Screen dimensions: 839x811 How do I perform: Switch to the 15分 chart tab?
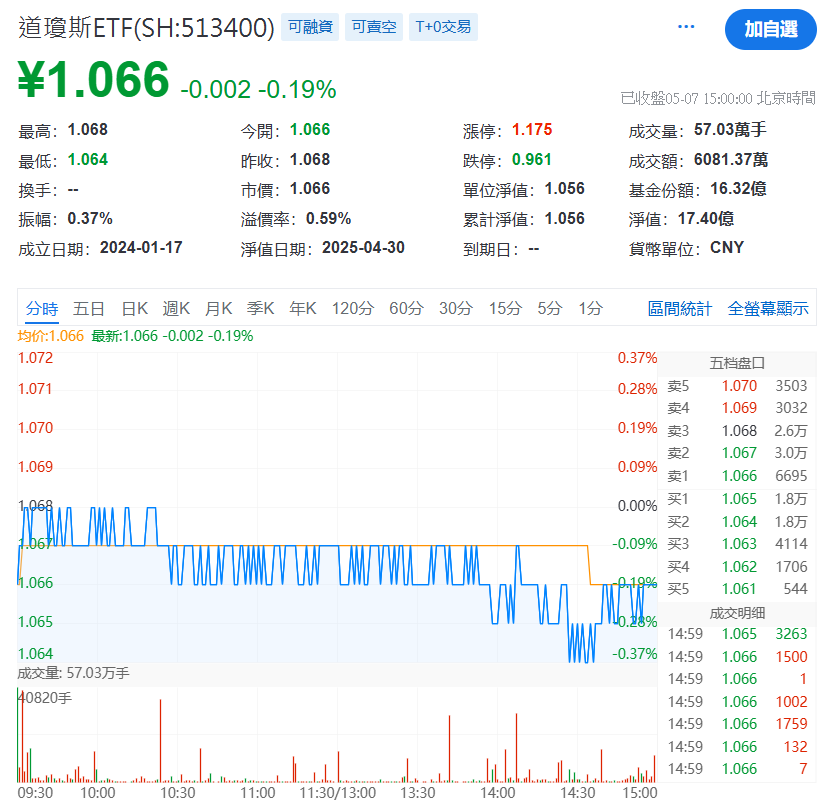pos(505,309)
